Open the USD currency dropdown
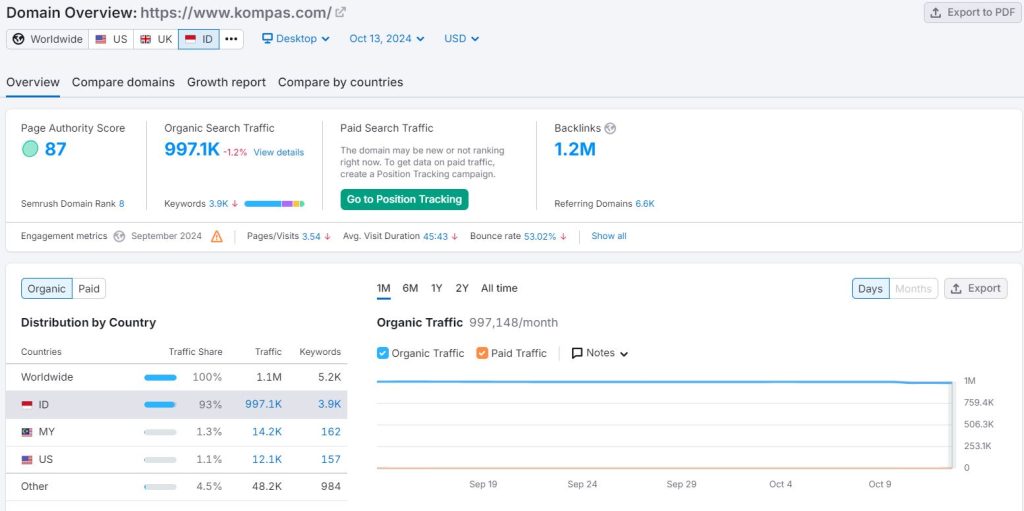Image resolution: width=1024 pixels, height=511 pixels. [462, 39]
